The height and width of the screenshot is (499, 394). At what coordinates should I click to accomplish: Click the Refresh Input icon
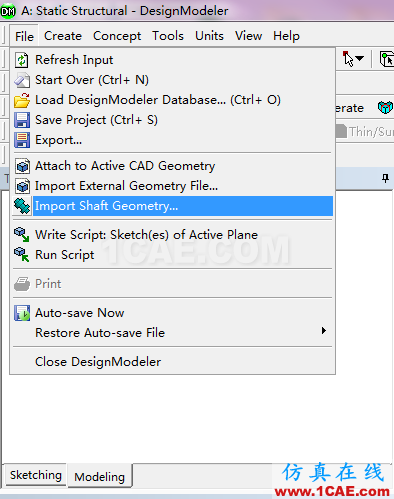pyautogui.click(x=22, y=60)
